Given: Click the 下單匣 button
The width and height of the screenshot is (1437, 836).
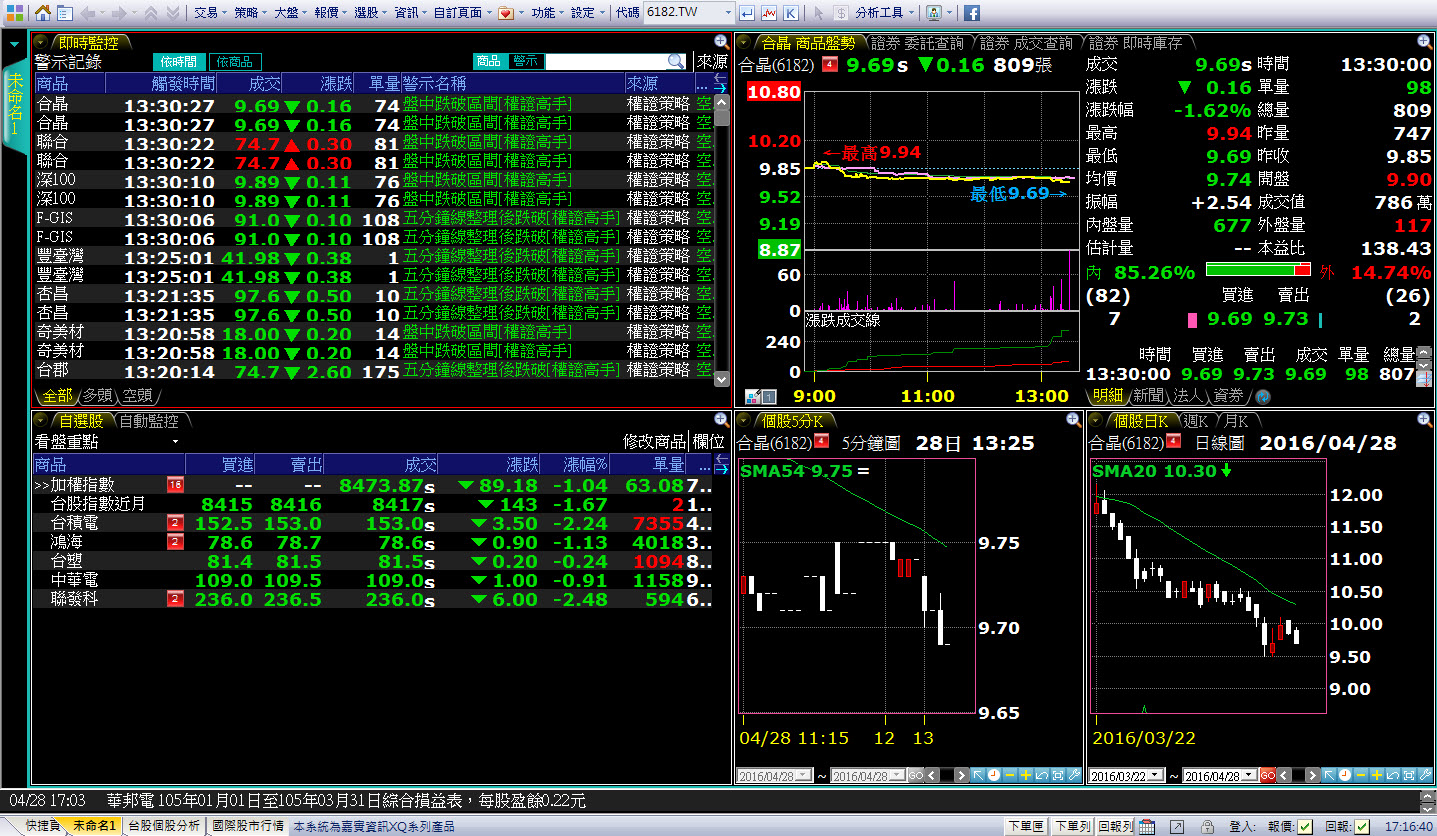Looking at the screenshot, I should [1025, 826].
